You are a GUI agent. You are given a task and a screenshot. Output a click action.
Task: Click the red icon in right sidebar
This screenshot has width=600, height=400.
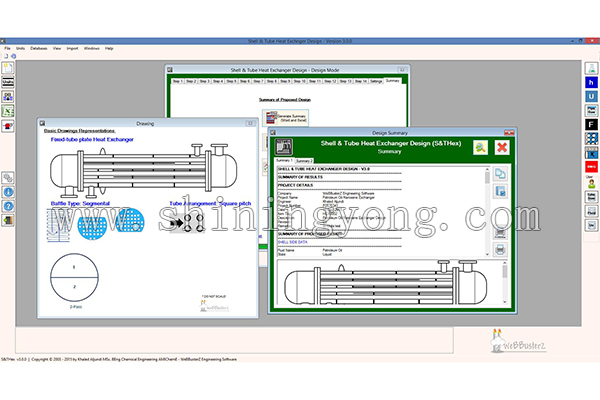pyautogui.click(x=592, y=167)
